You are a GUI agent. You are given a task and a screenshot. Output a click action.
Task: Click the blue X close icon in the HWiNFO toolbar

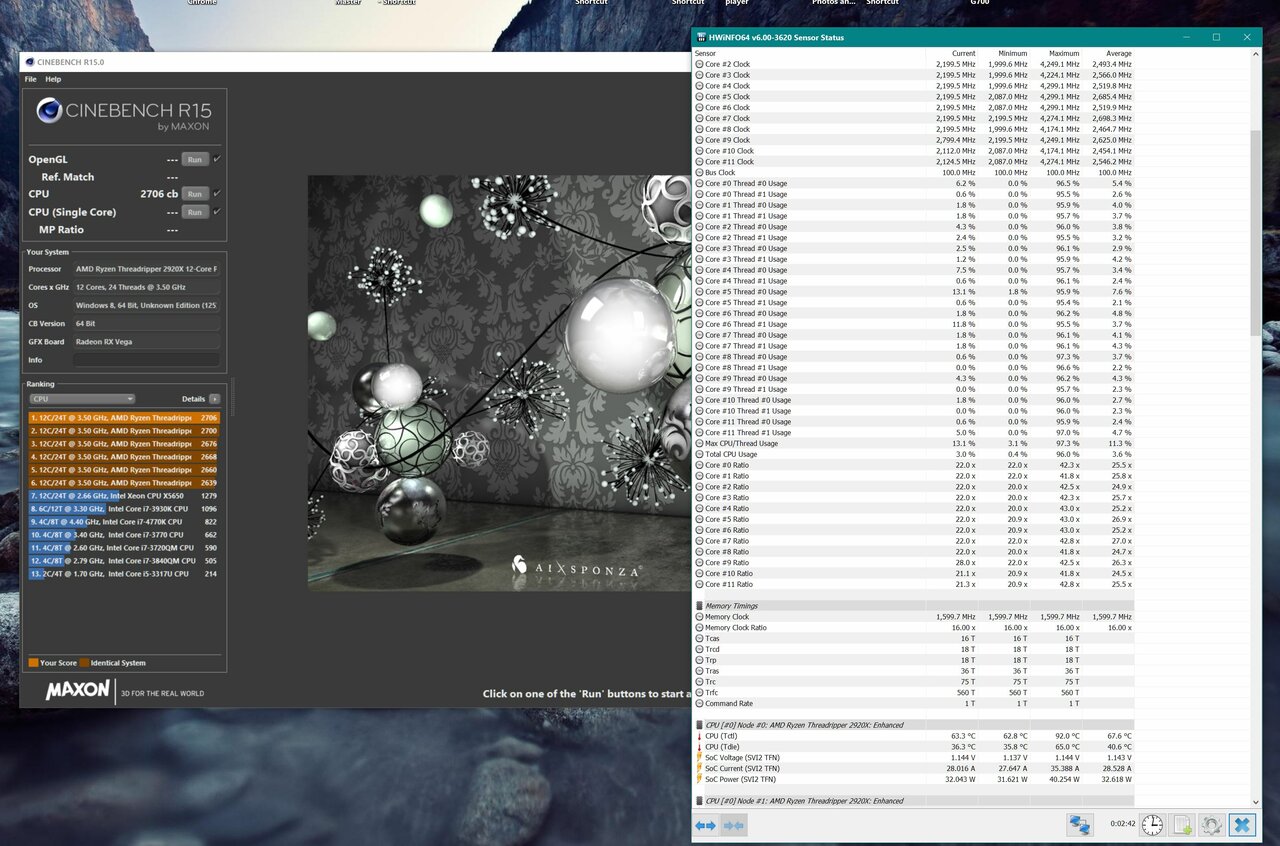tap(1242, 825)
